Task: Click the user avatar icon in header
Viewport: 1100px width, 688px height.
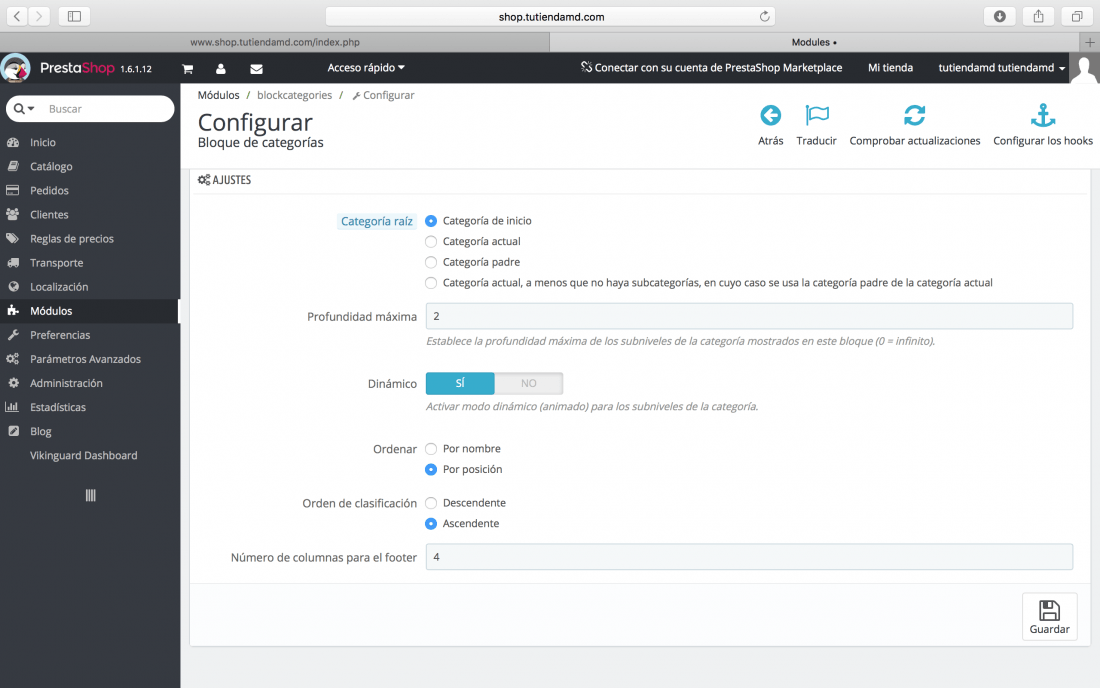Action: (1085, 69)
